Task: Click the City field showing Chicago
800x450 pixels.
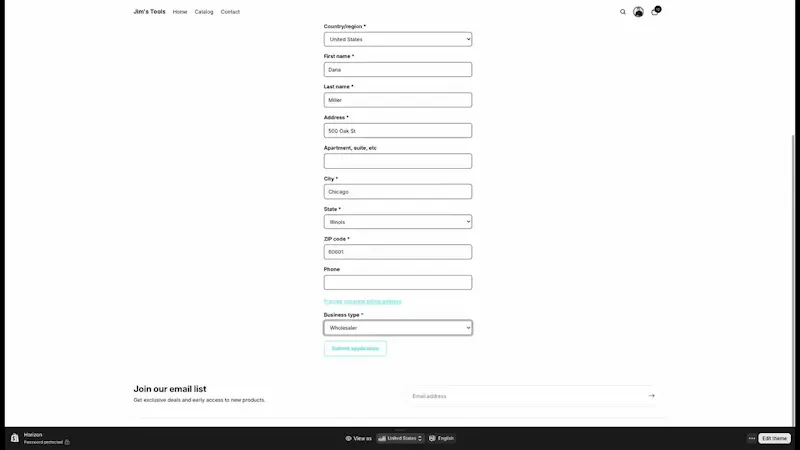Action: pos(397,192)
